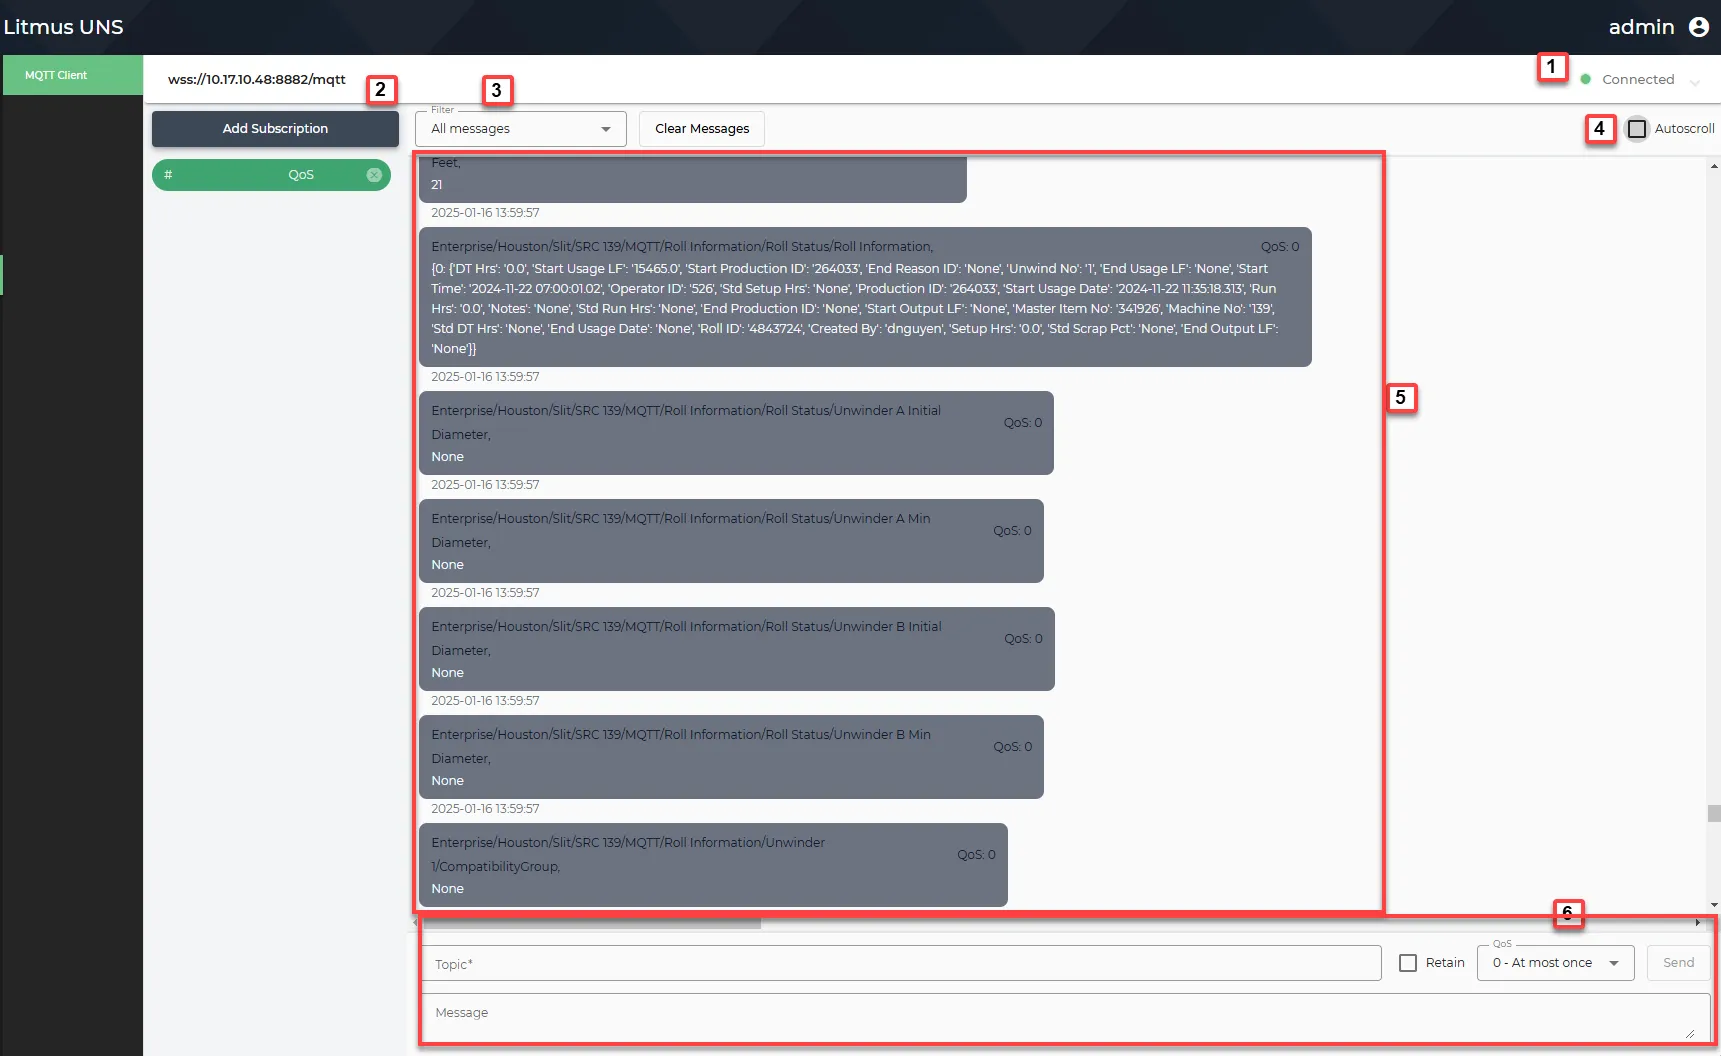Click the wss://10.17.10.48:8882/mqtt broker address
The image size is (1721, 1056).
257,79
